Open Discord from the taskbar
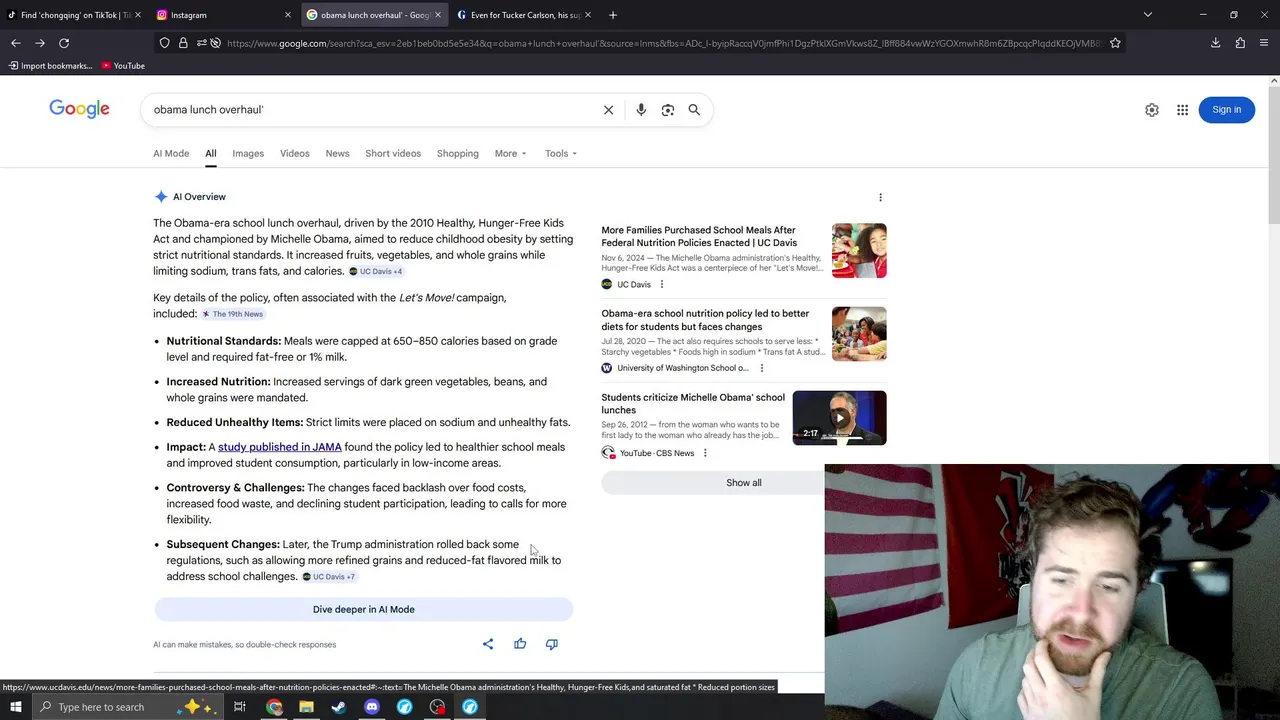The image size is (1280, 720). click(x=372, y=707)
